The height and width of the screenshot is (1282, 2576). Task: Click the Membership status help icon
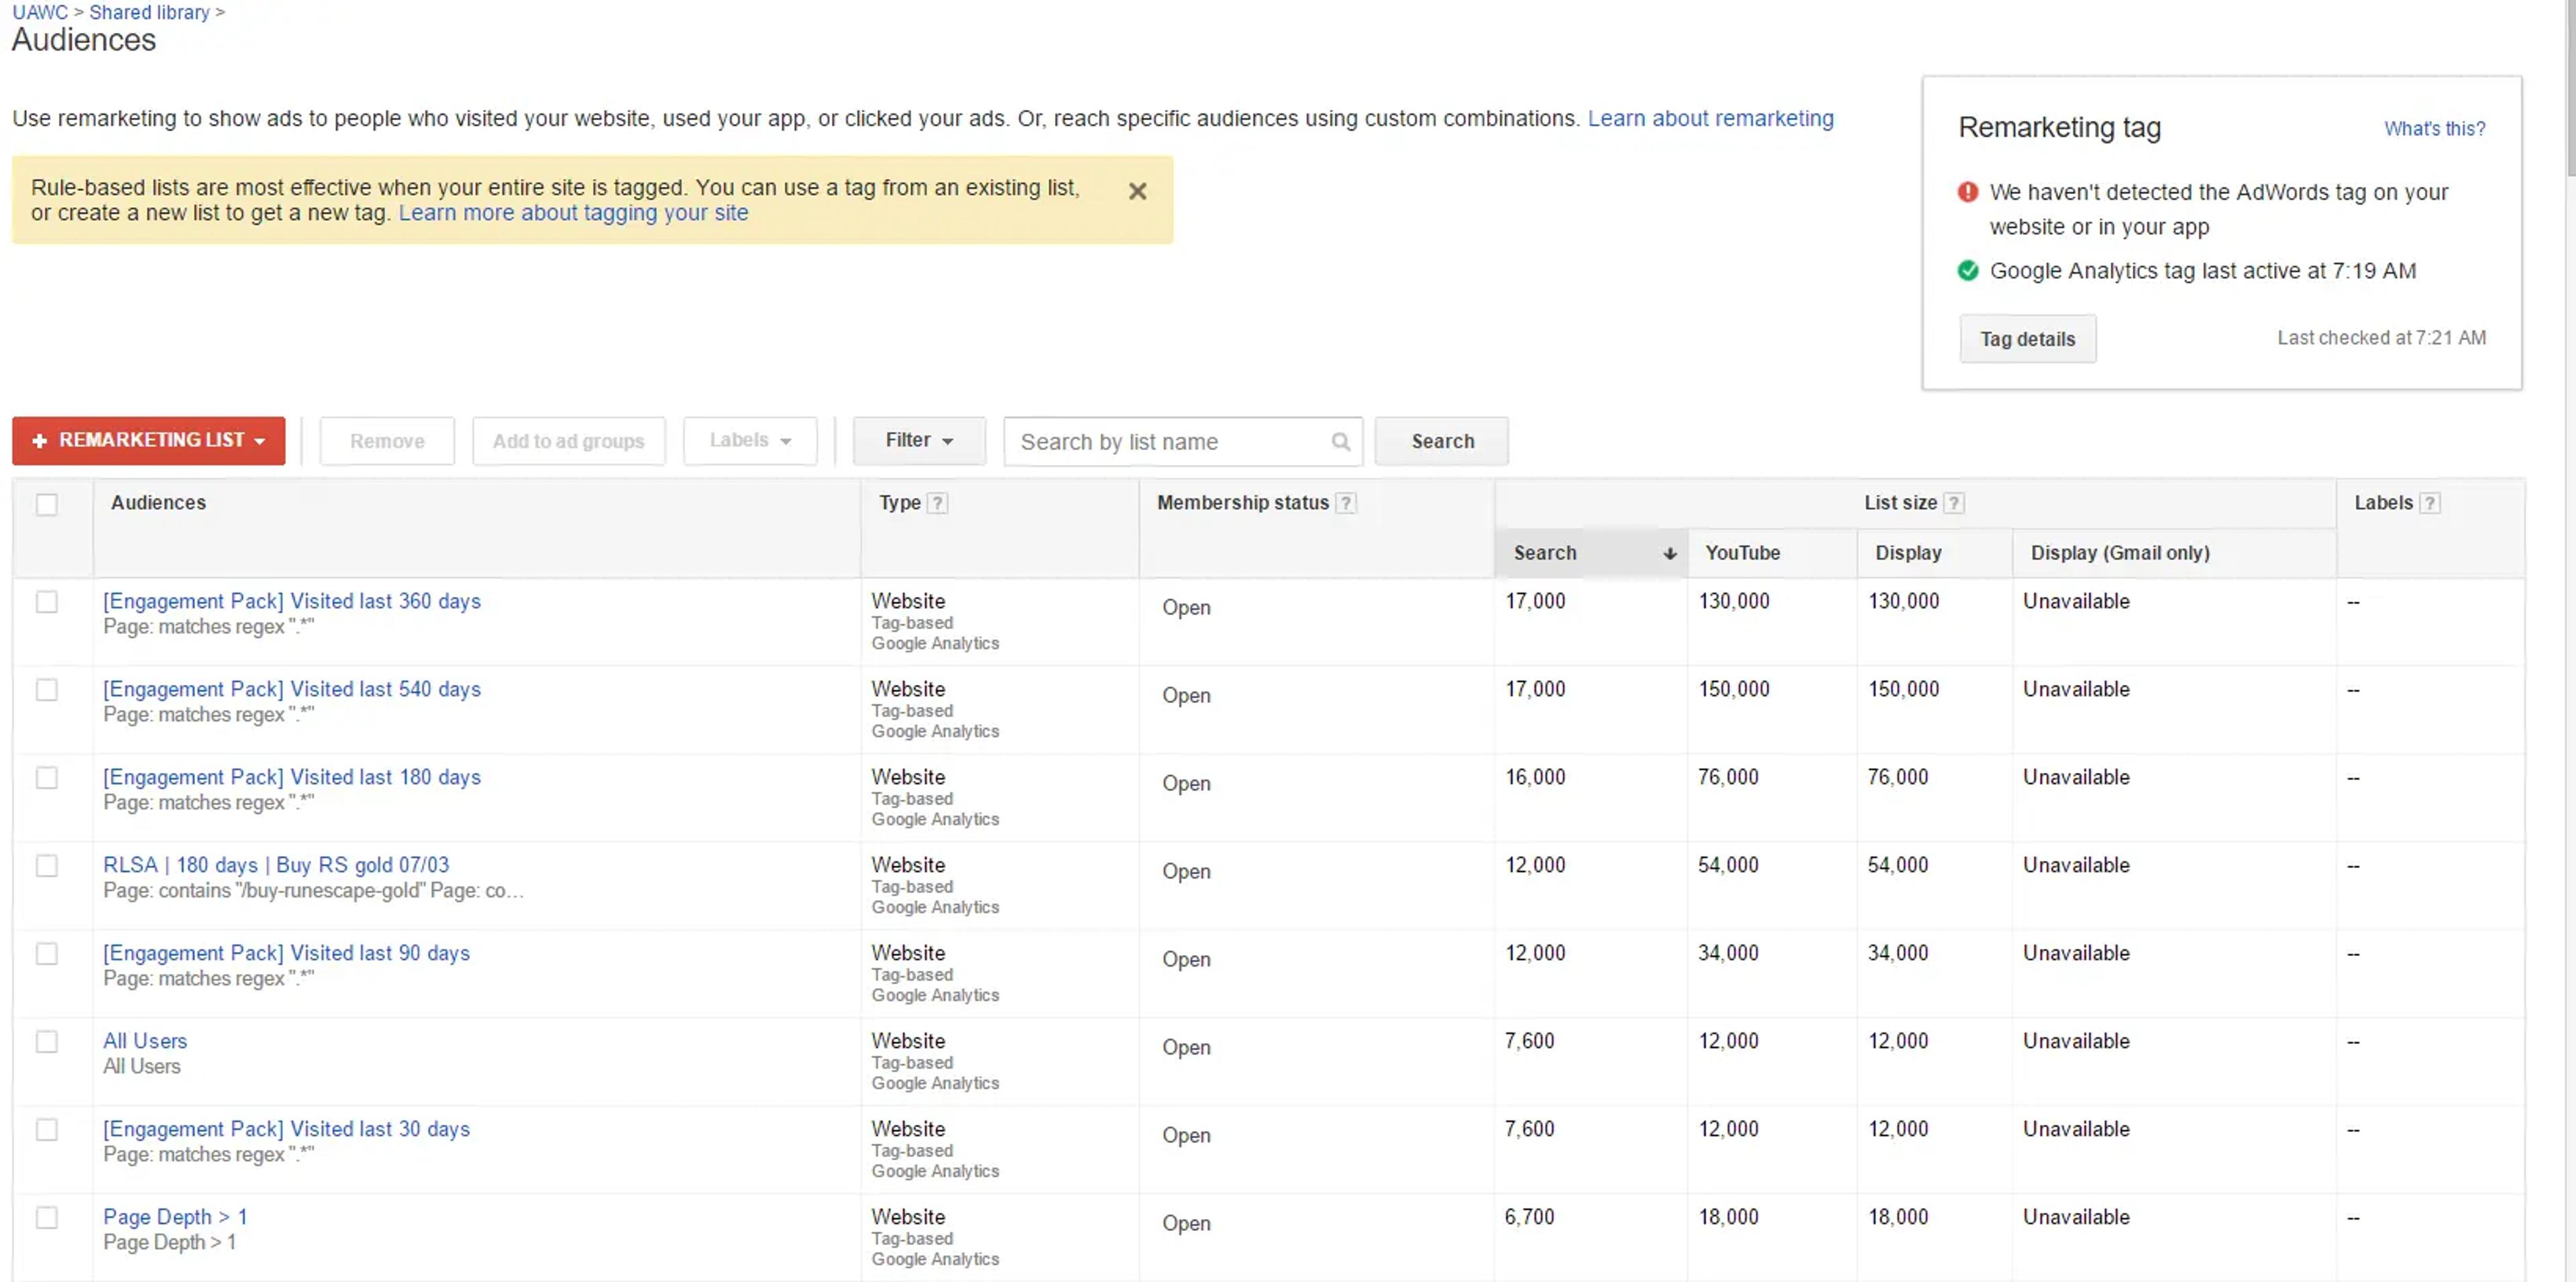click(1346, 503)
